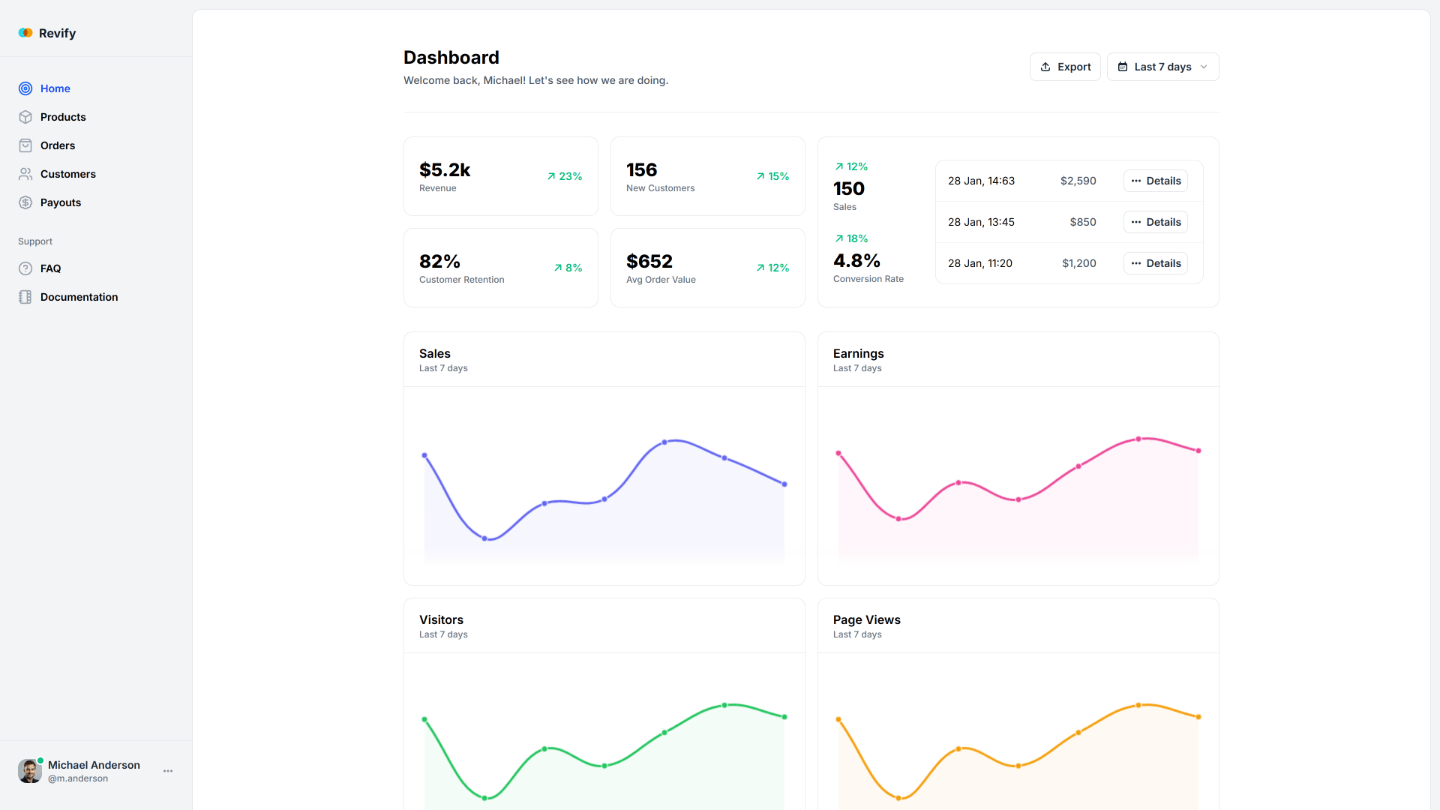
Task: Open the Last 7 days dropdown
Action: 1163,66
